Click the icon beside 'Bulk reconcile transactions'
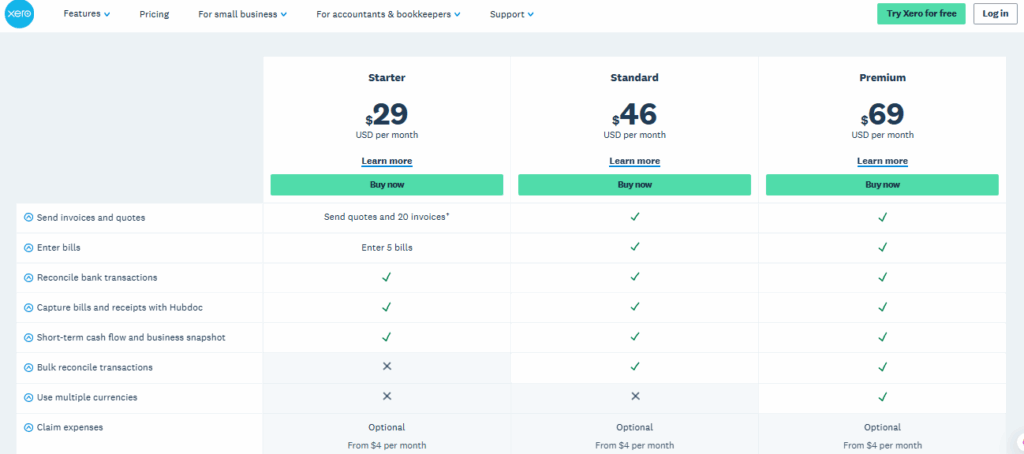Viewport: 1024px width, 454px height. point(28,367)
